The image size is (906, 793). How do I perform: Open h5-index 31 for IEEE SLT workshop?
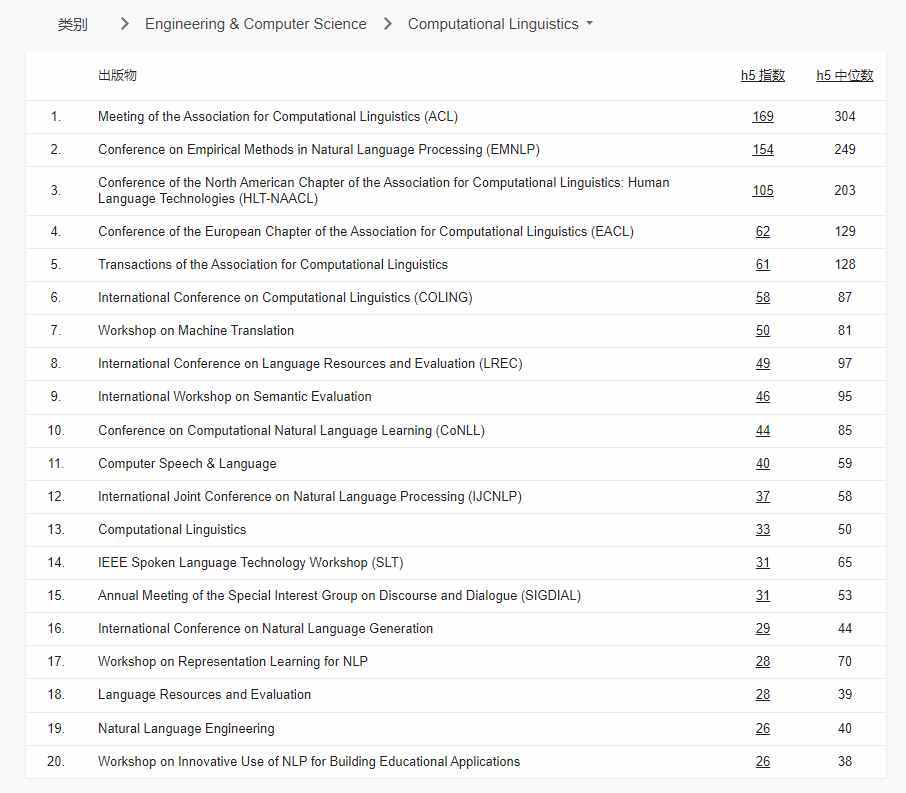(x=763, y=562)
